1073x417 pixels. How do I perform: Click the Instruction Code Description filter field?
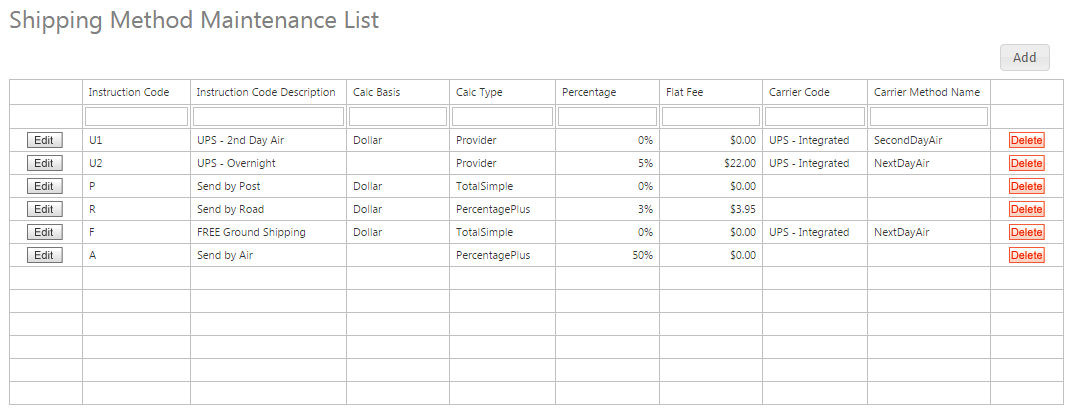point(268,116)
